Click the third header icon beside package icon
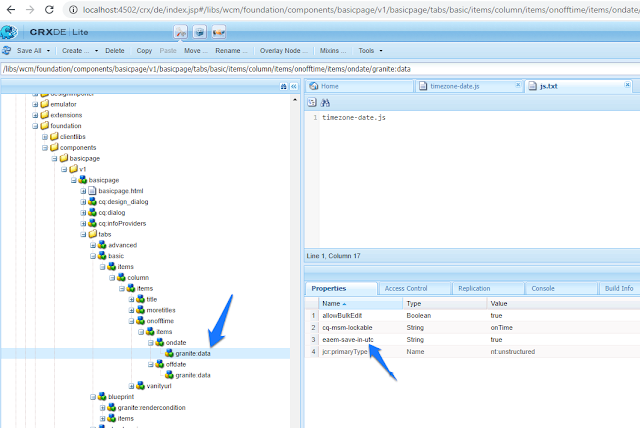This screenshot has width=640, height=428. coord(219,32)
